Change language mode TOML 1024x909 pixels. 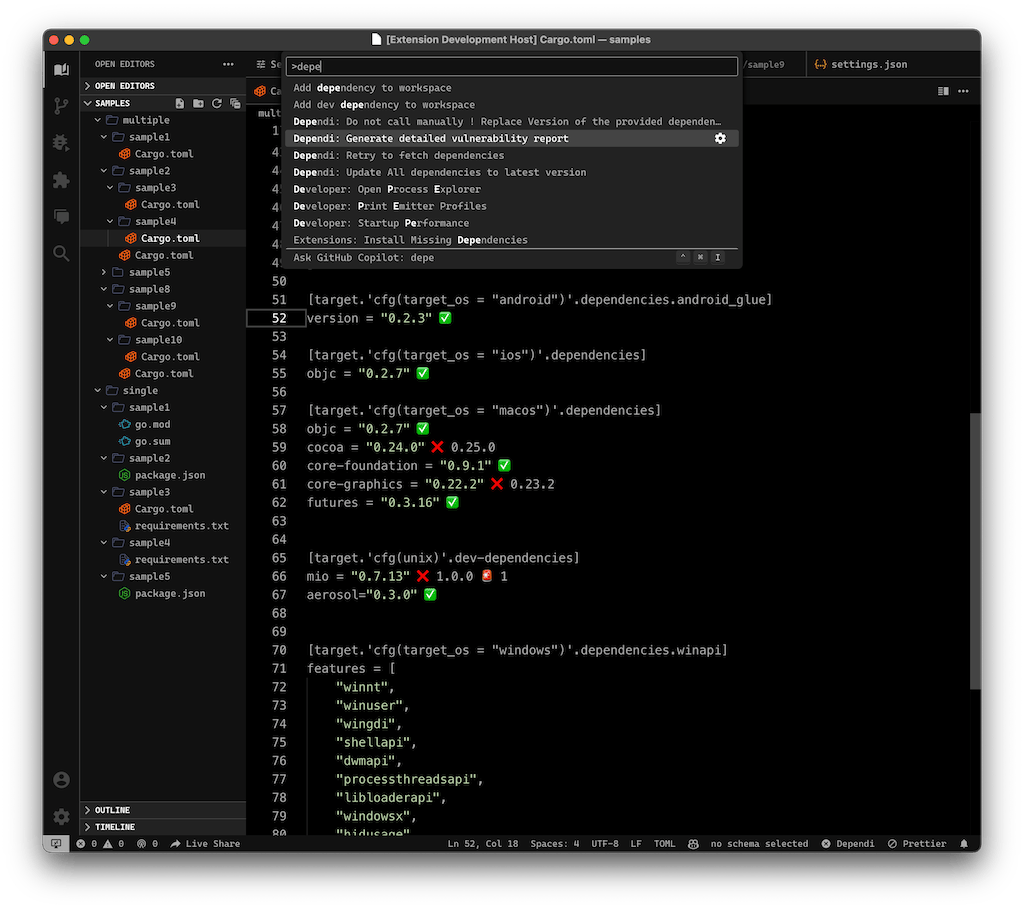(x=664, y=844)
